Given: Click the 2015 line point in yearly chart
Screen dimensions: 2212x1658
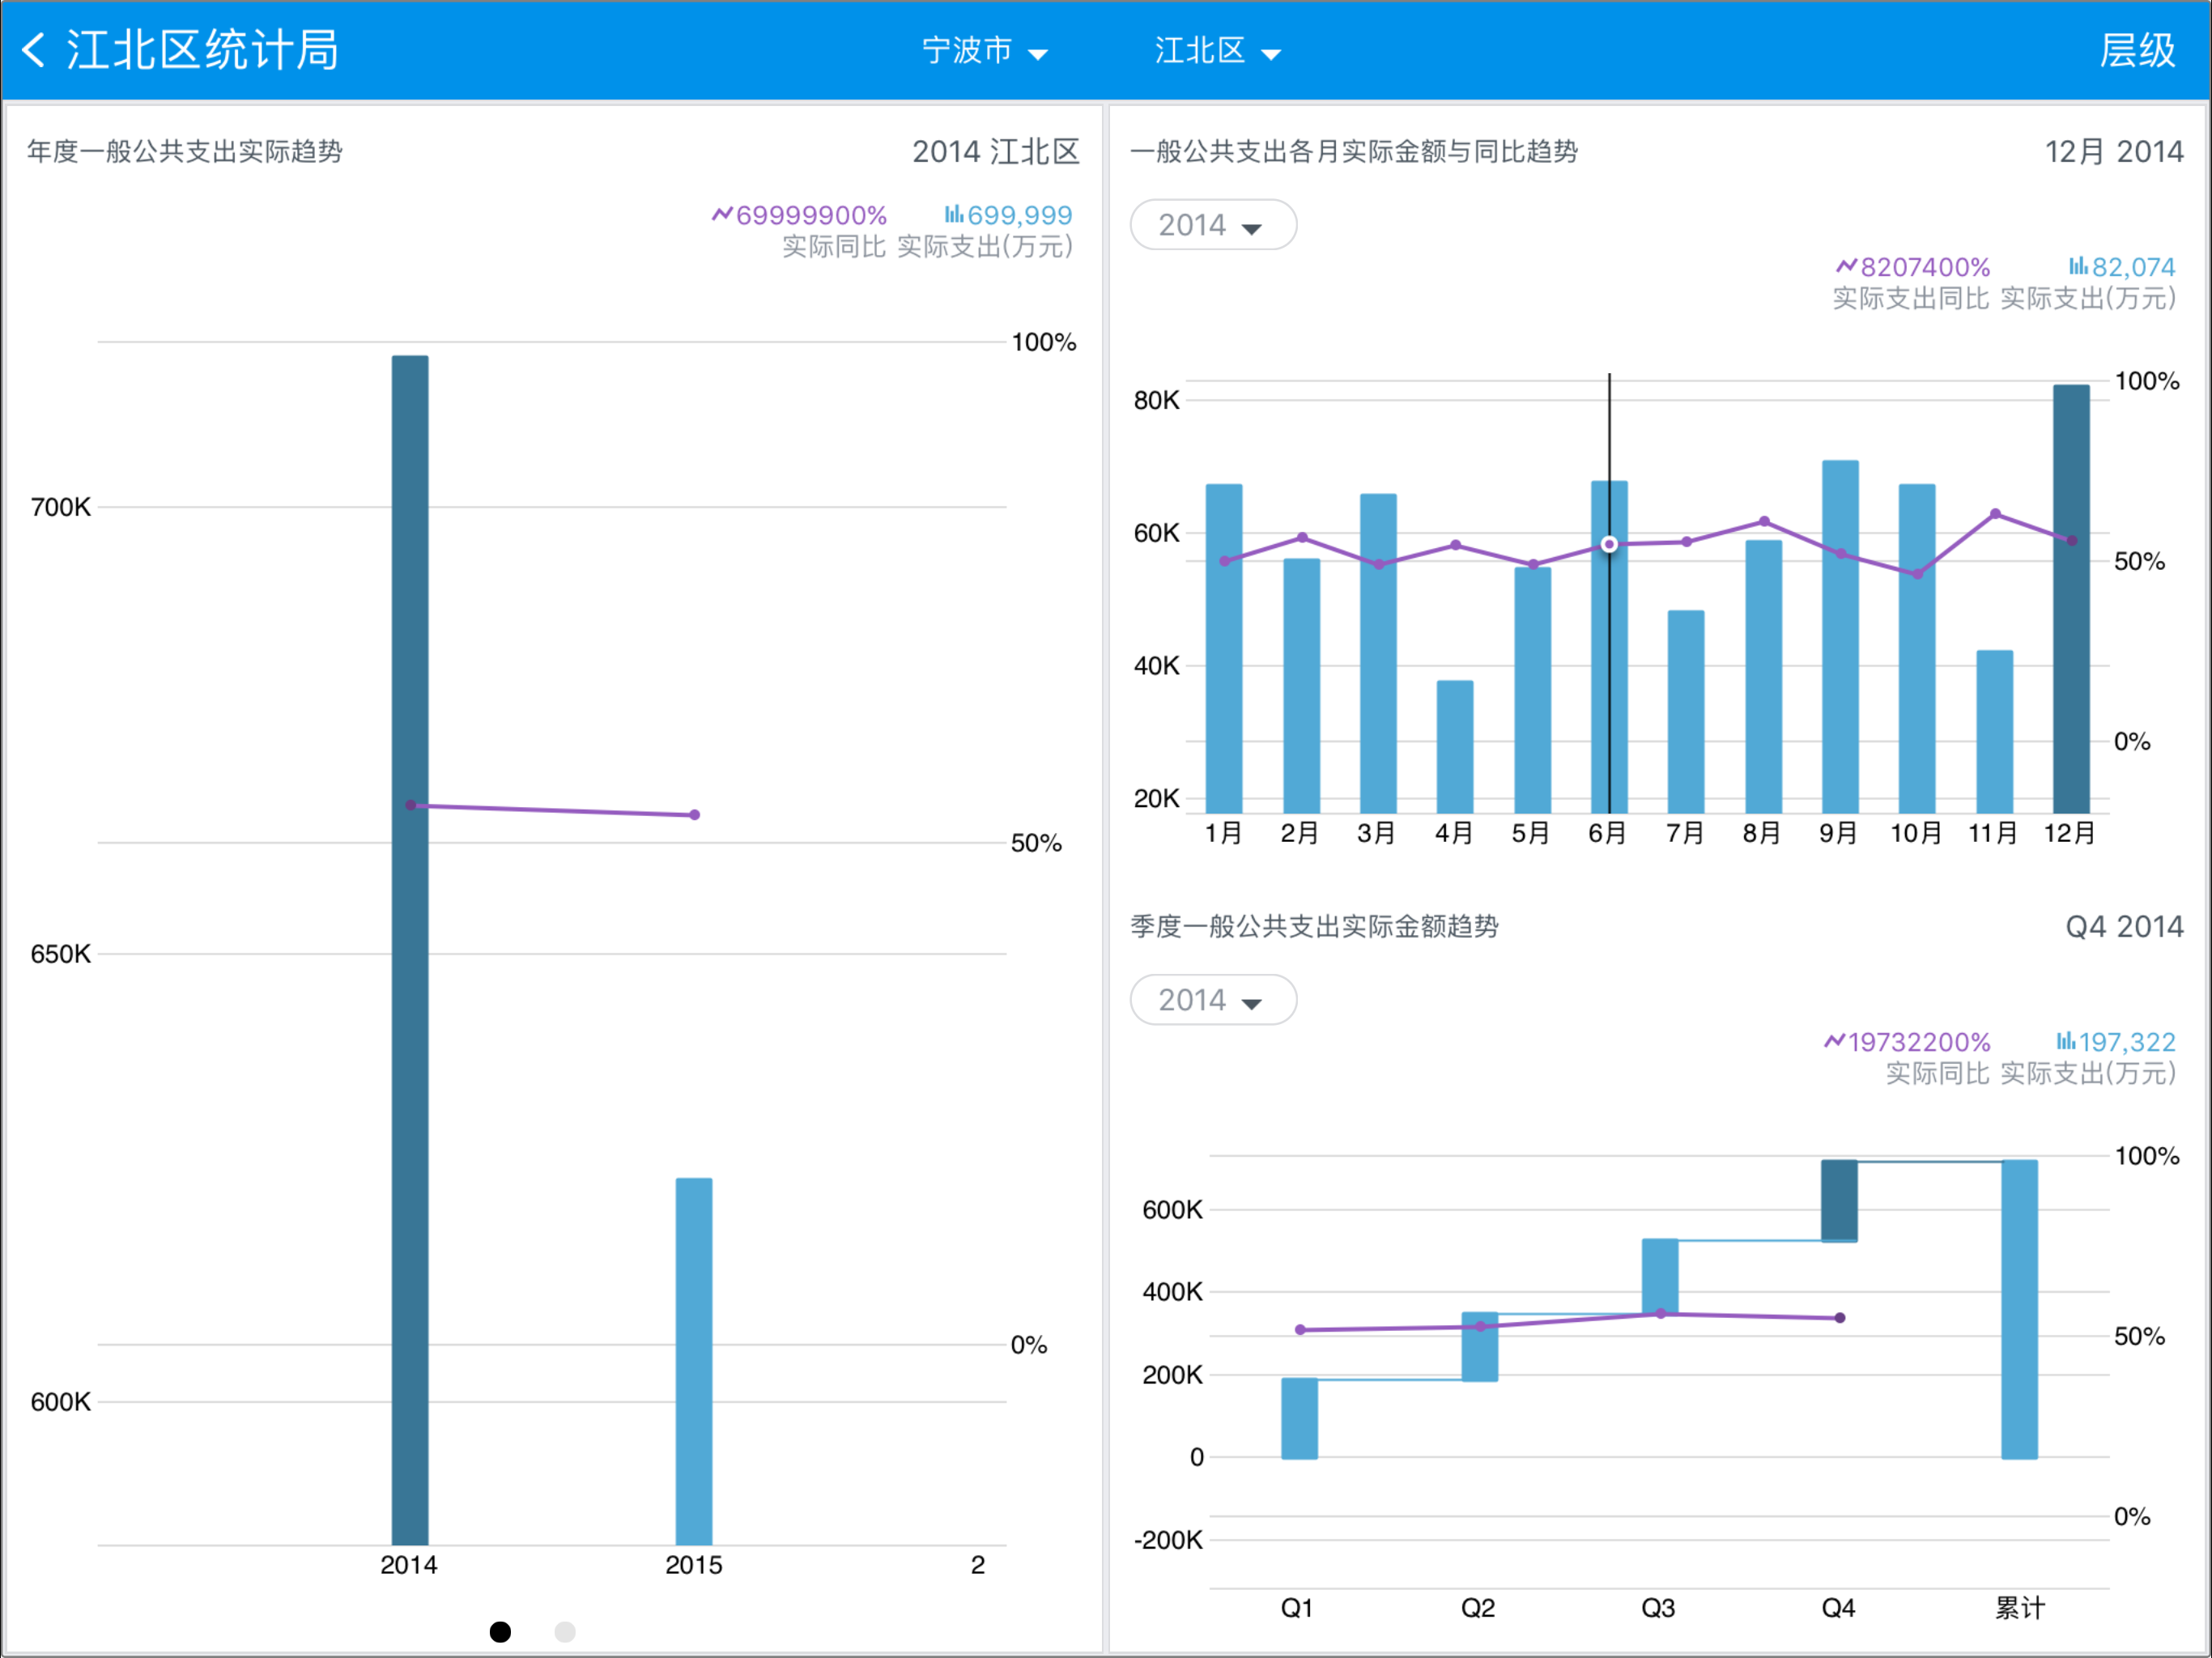Looking at the screenshot, I should (x=694, y=815).
